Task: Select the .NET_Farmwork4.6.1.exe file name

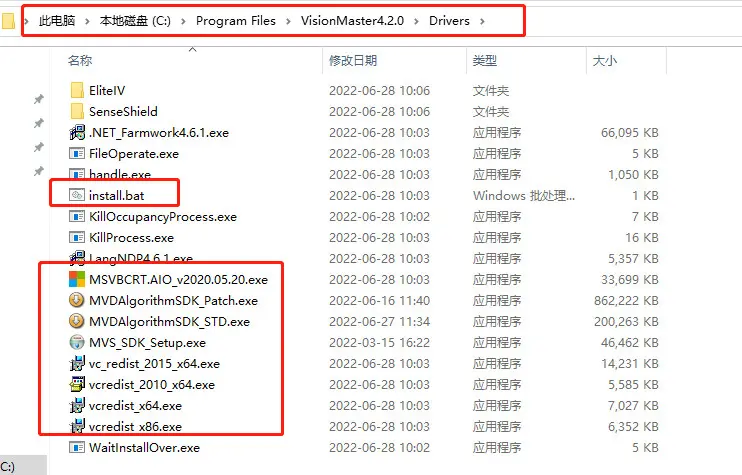Action: (x=159, y=132)
